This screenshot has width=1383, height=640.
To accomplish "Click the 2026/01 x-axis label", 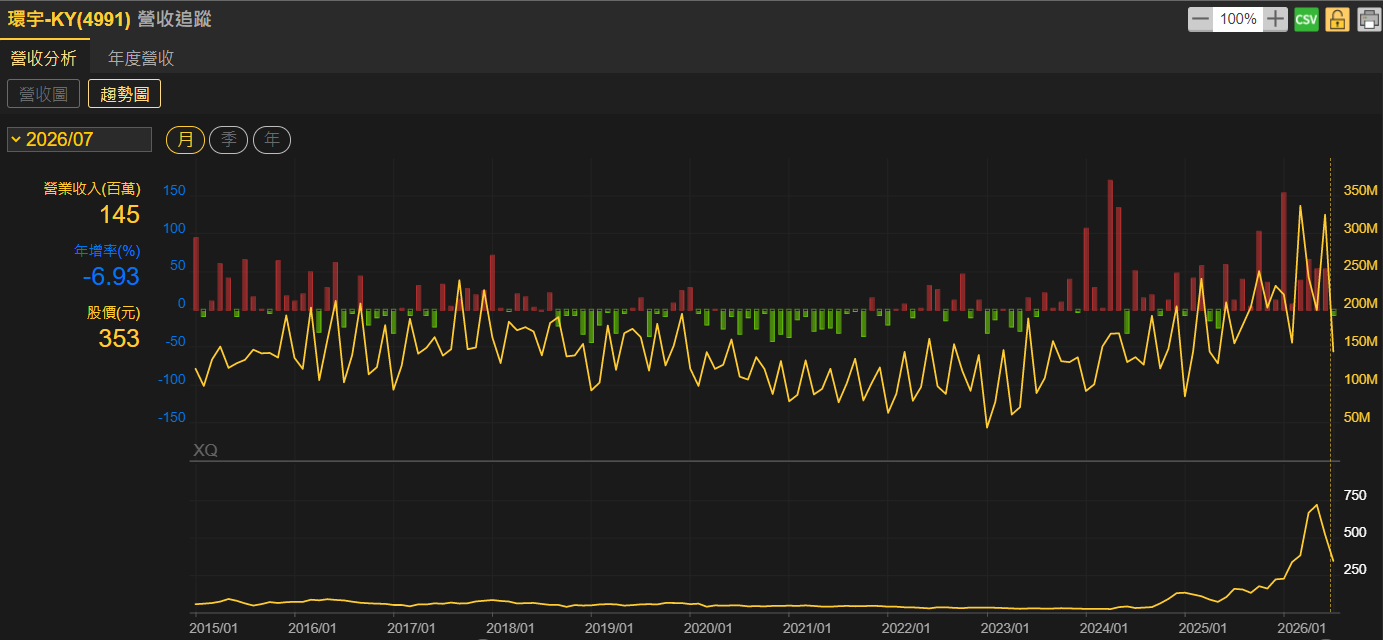I will pyautogui.click(x=1302, y=628).
